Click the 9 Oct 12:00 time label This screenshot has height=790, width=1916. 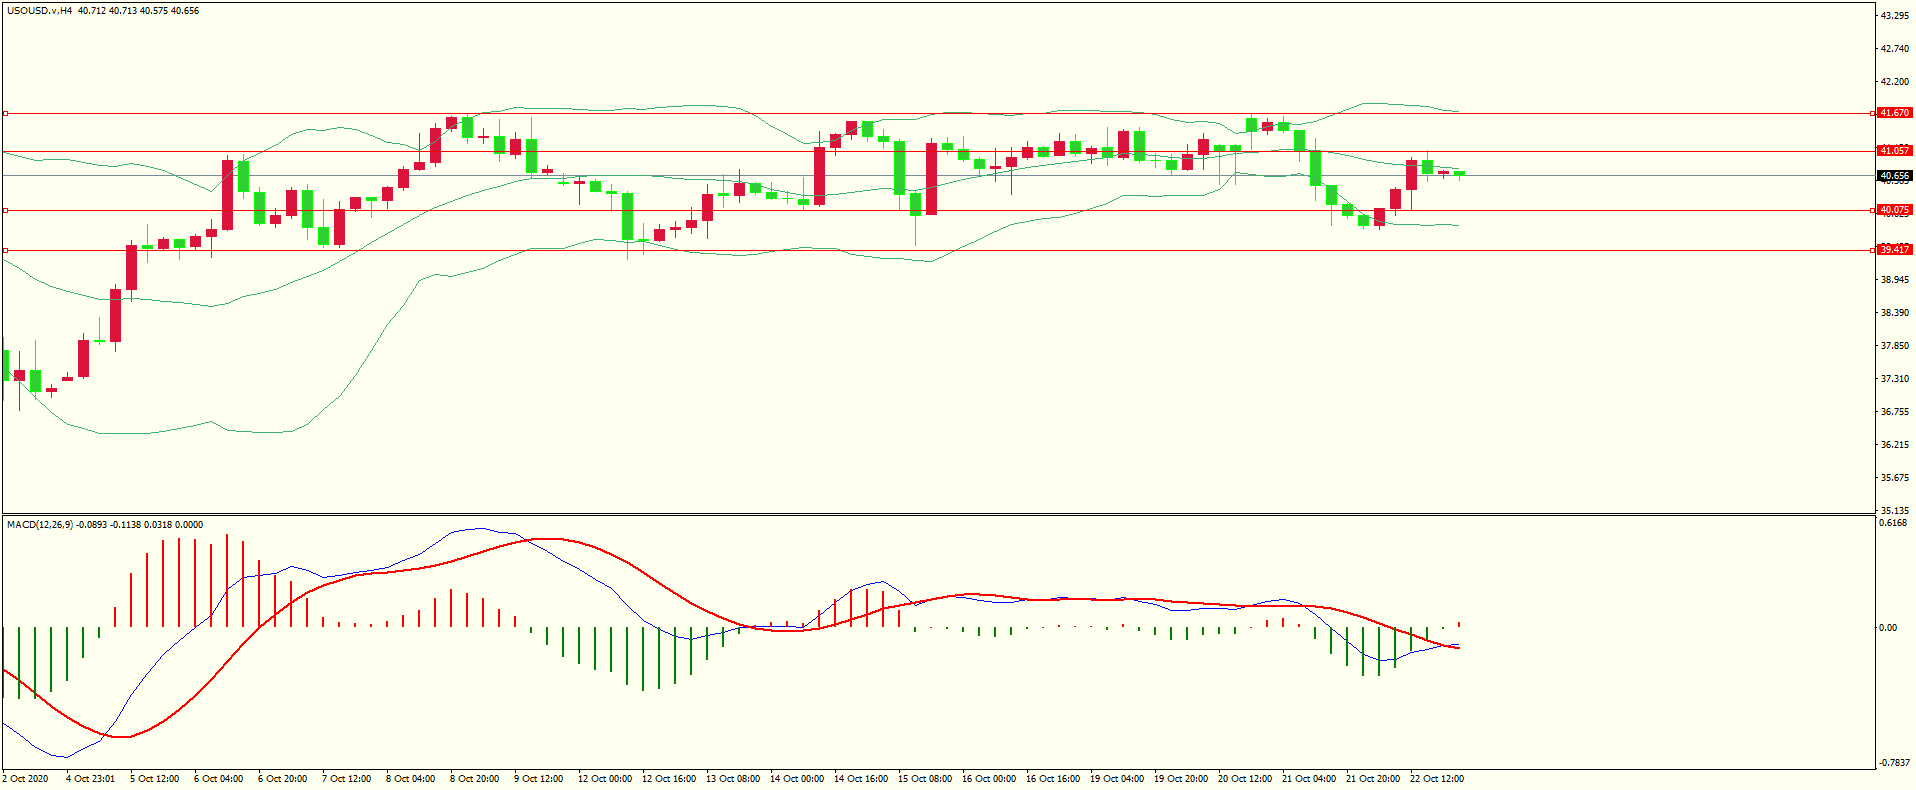pos(539,779)
